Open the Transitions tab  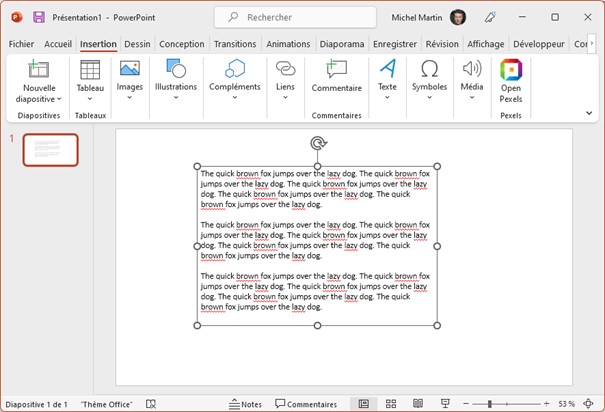point(235,44)
